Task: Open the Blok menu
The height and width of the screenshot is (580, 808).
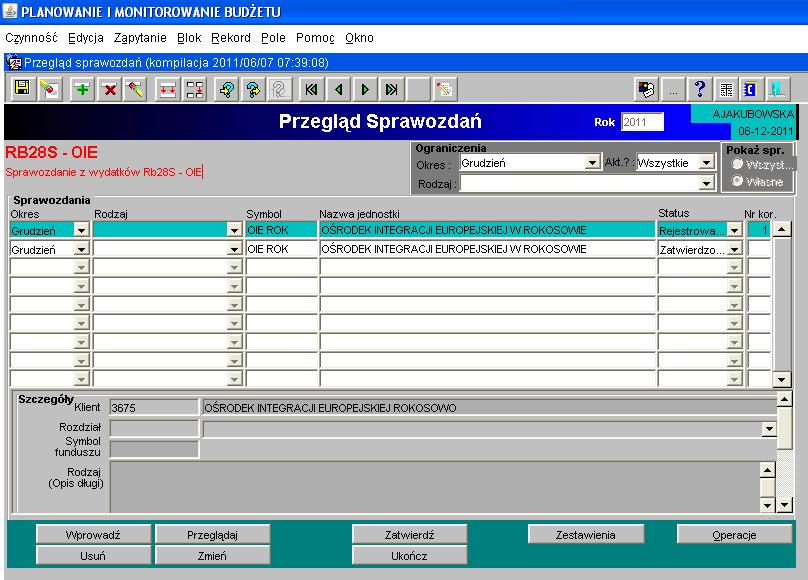Action: (x=189, y=38)
